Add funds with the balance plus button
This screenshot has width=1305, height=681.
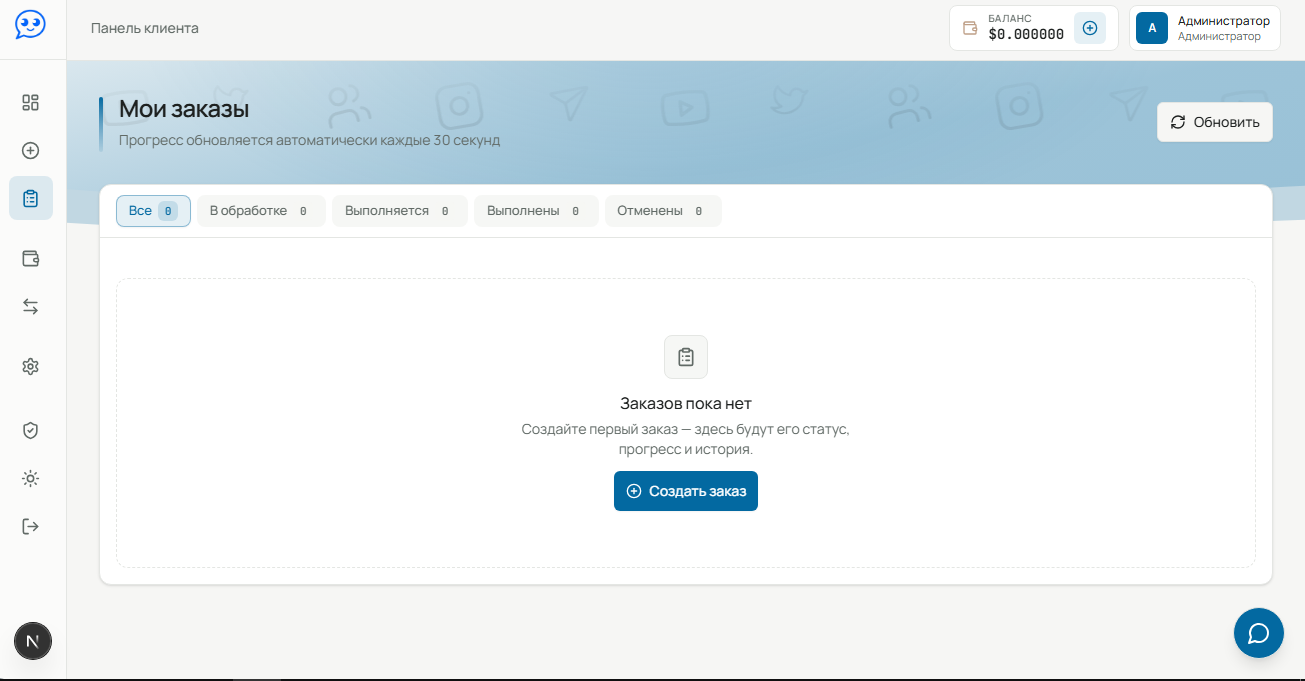pyautogui.click(x=1090, y=28)
